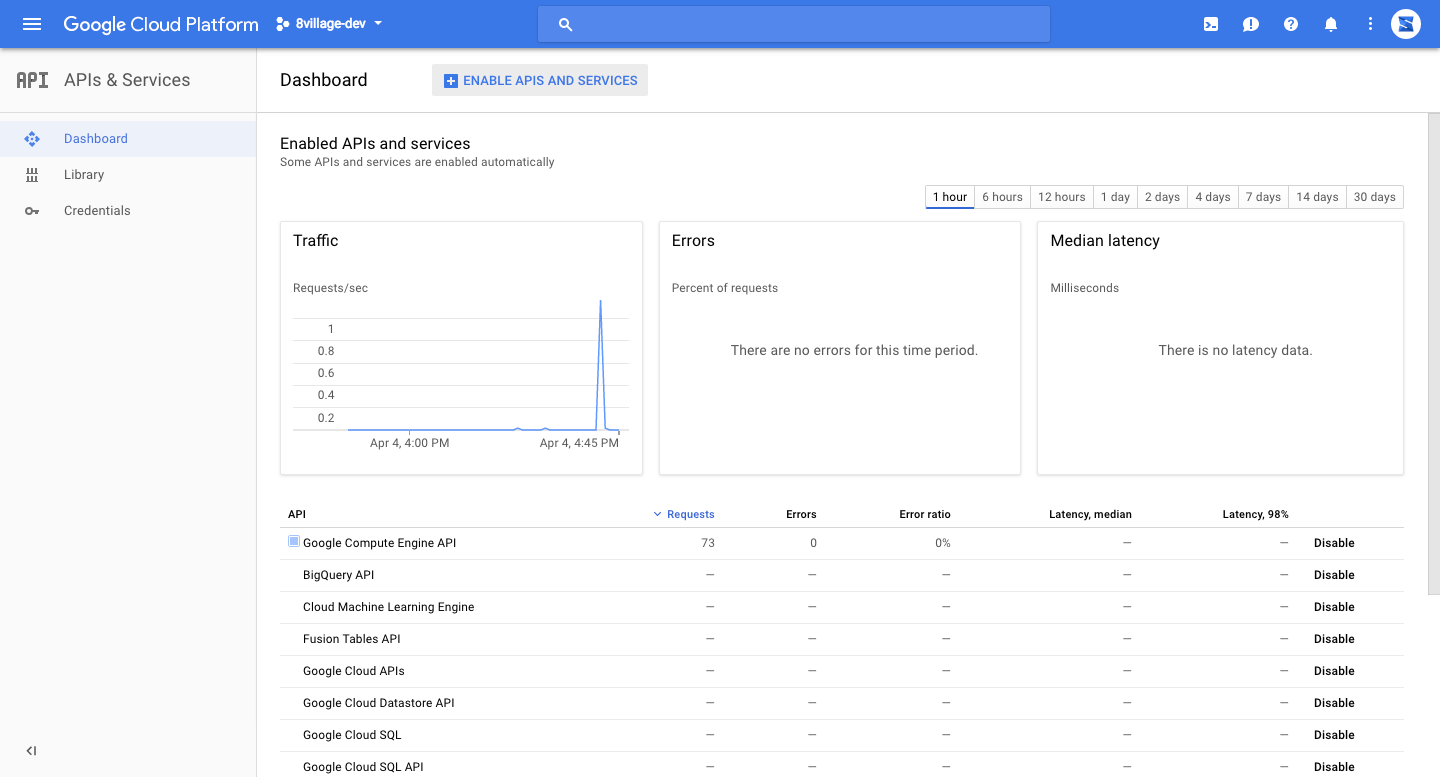This screenshot has height=777, width=1440.
Task: Open the user account avatar
Action: [1406, 24]
